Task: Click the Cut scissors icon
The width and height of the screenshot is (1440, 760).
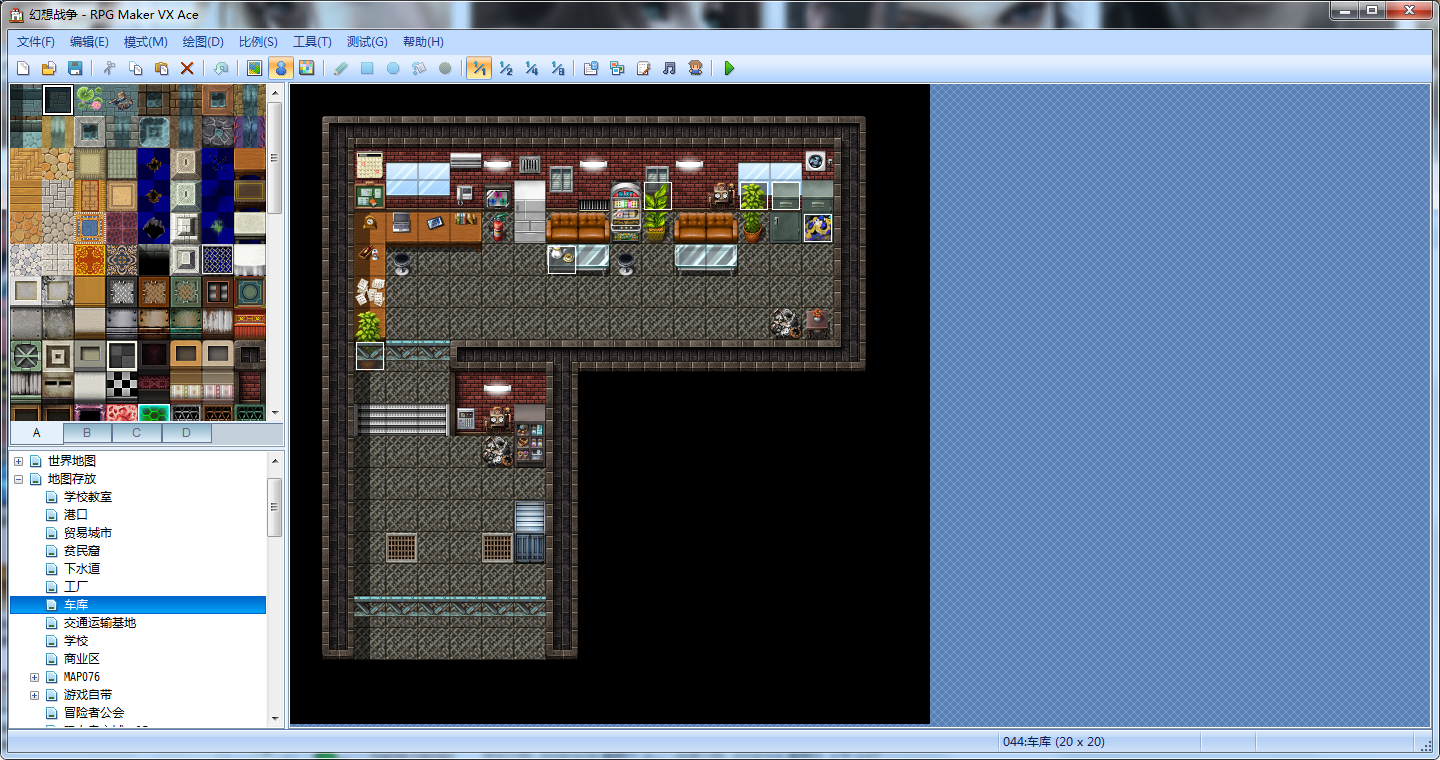Action: coord(109,68)
